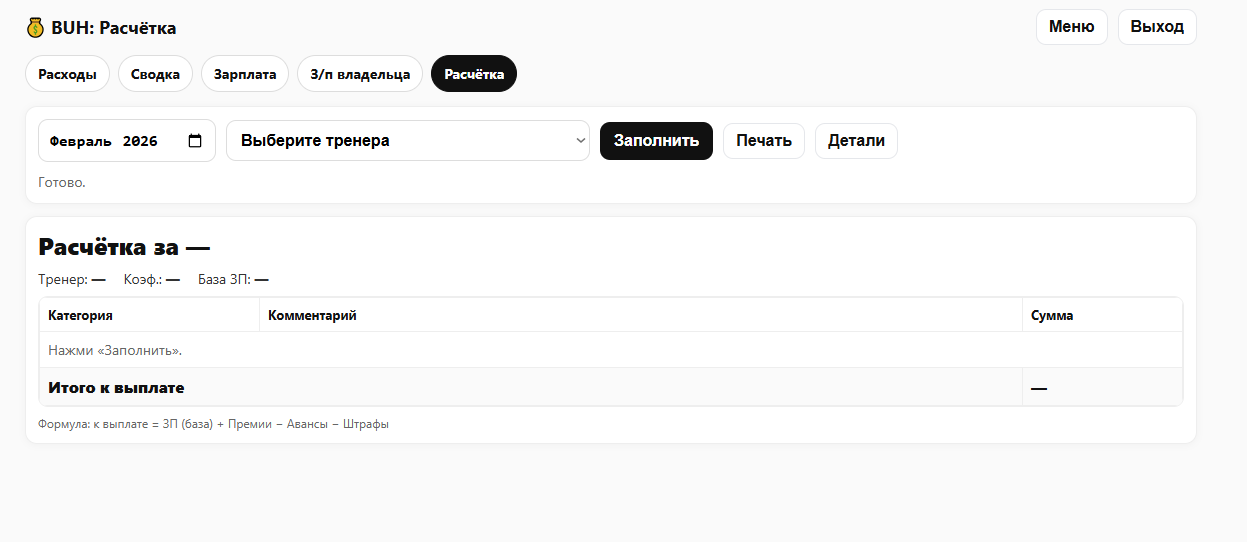Click the Категория column header
1247x542 pixels.
pyautogui.click(x=80, y=315)
